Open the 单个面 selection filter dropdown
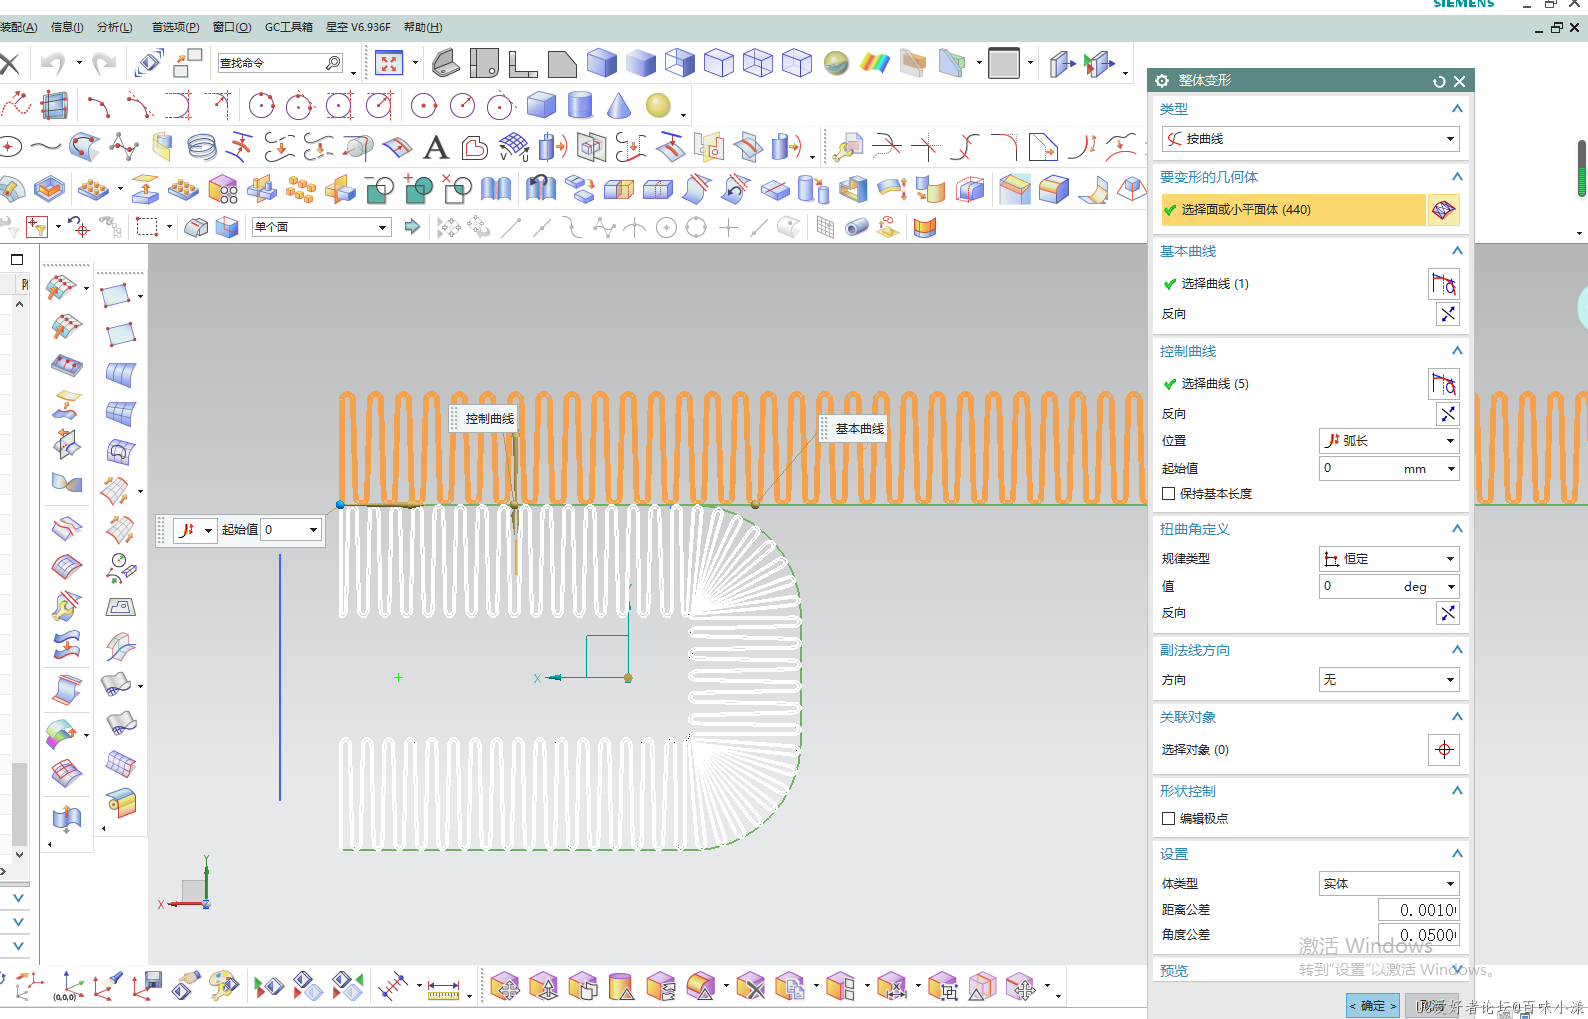Viewport: 1588px width, 1019px height. [321, 227]
